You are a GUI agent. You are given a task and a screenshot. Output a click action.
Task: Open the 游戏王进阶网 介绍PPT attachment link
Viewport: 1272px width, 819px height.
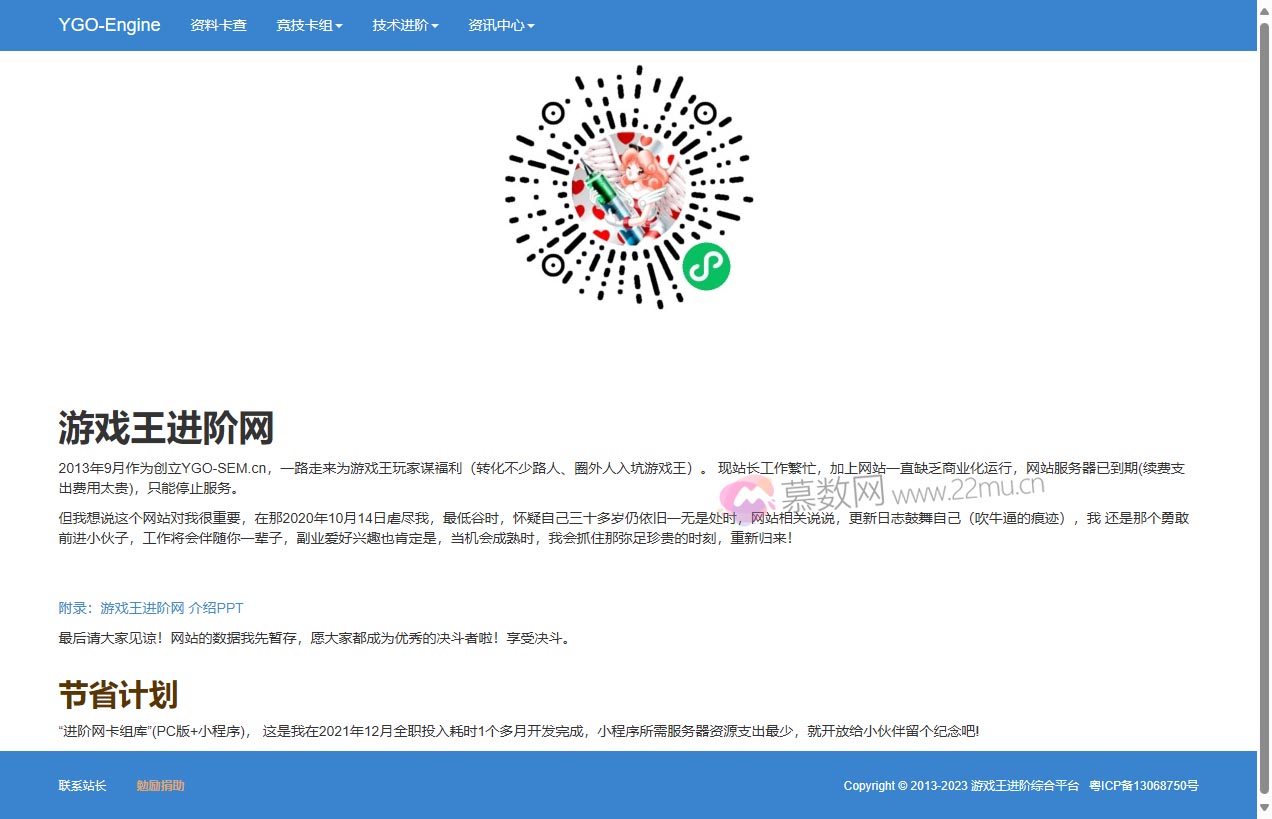pyautogui.click(x=170, y=607)
